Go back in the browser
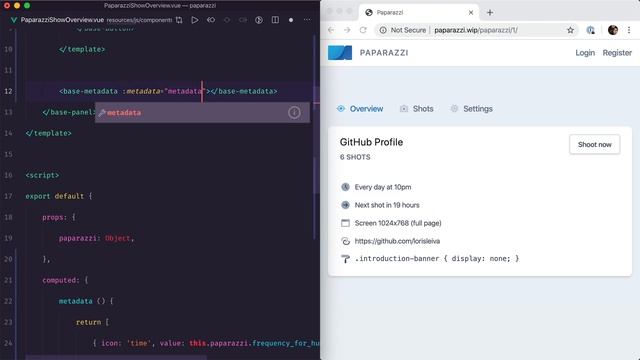This screenshot has height=360, width=640. pyautogui.click(x=331, y=30)
